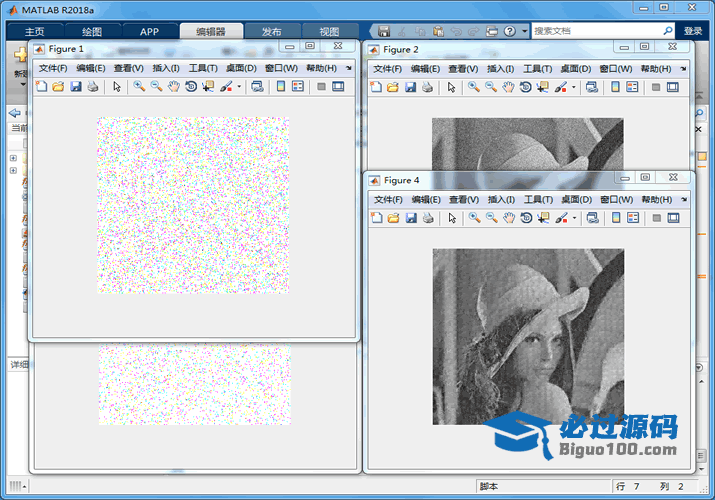Save figure icon in Figure 2 toolbar
Viewport: 715px width, 500px height.
click(x=410, y=87)
